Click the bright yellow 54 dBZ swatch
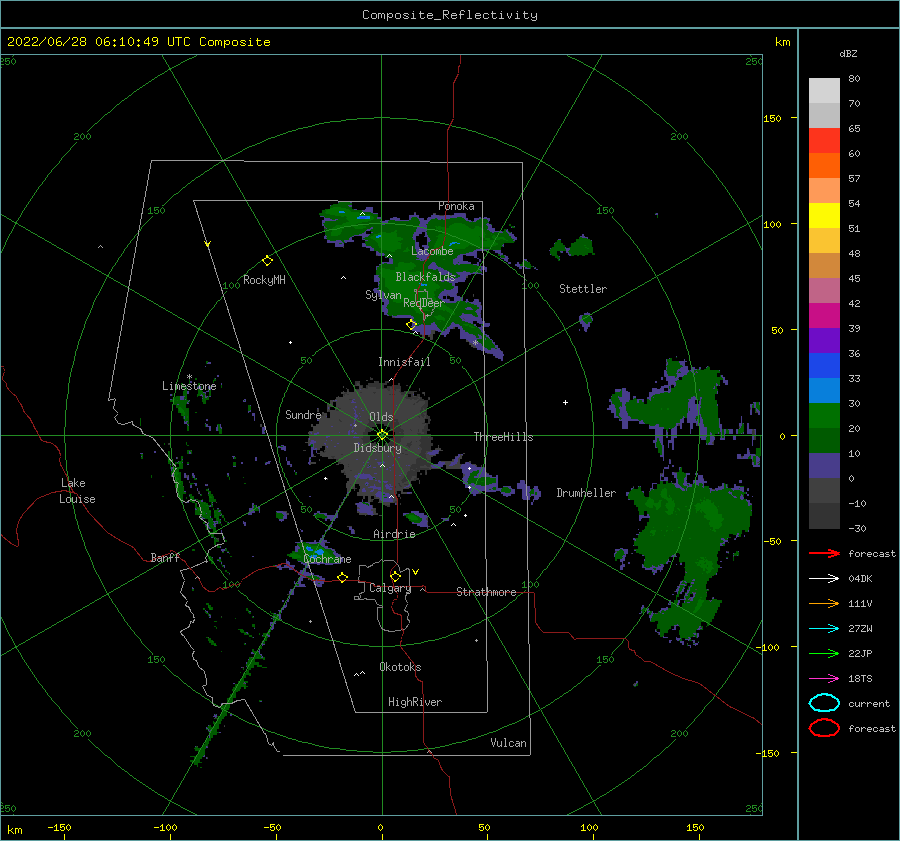This screenshot has height=841, width=900. pos(824,215)
